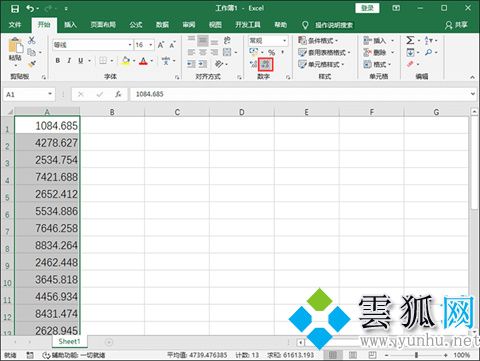Screen dimensions: 480x361
Task: Click the Insert cells button
Action: (x=379, y=40)
